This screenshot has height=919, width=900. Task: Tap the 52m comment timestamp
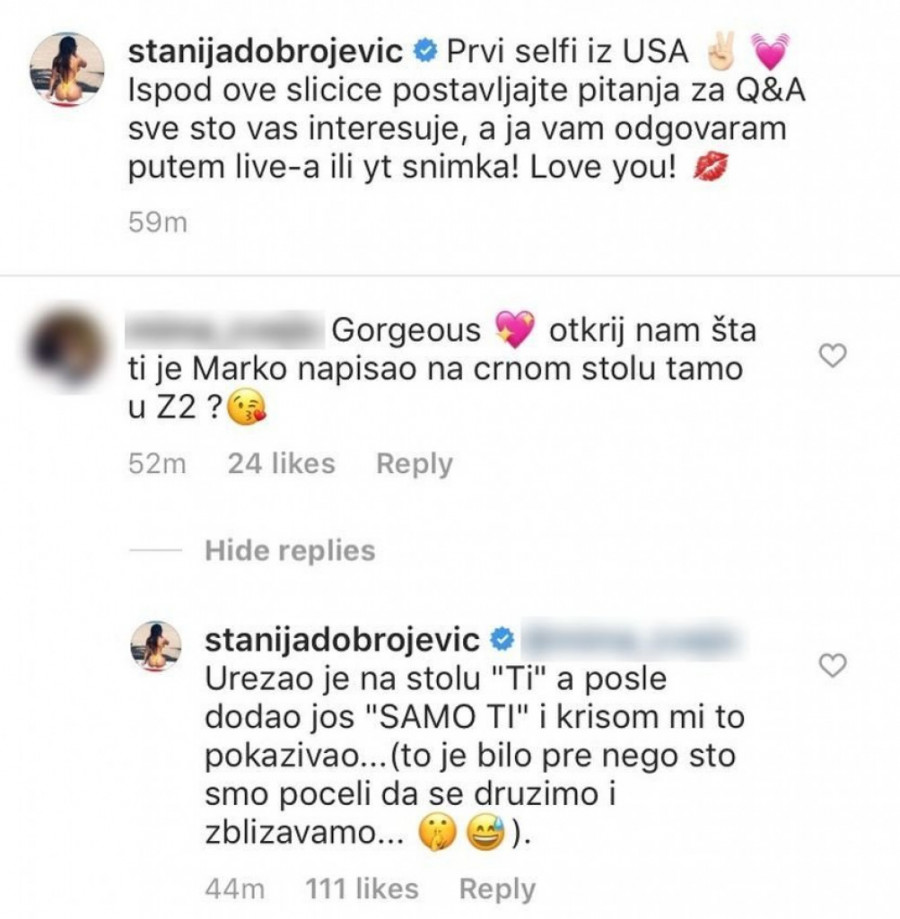[158, 464]
